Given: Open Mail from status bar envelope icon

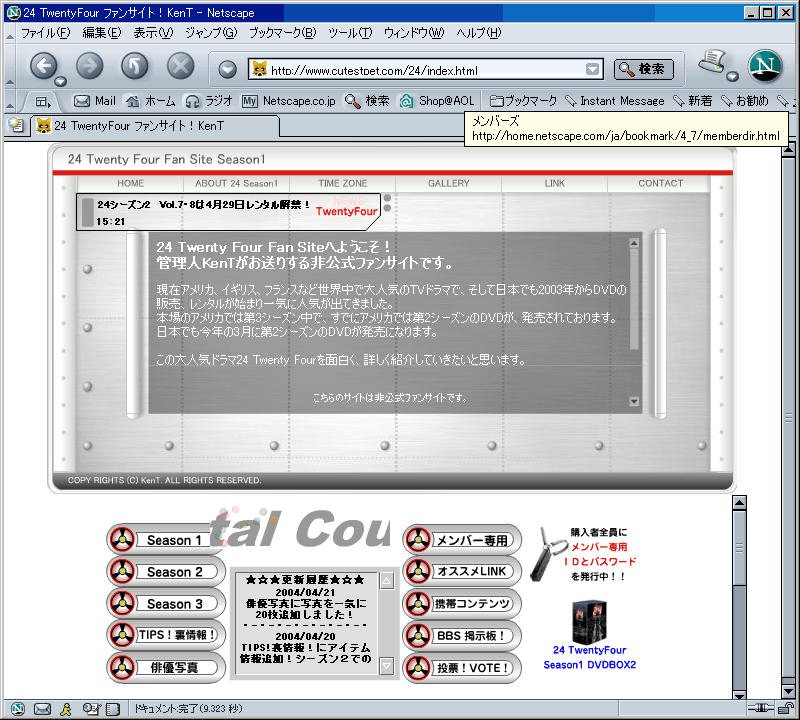Looking at the screenshot, I should tap(42, 708).
